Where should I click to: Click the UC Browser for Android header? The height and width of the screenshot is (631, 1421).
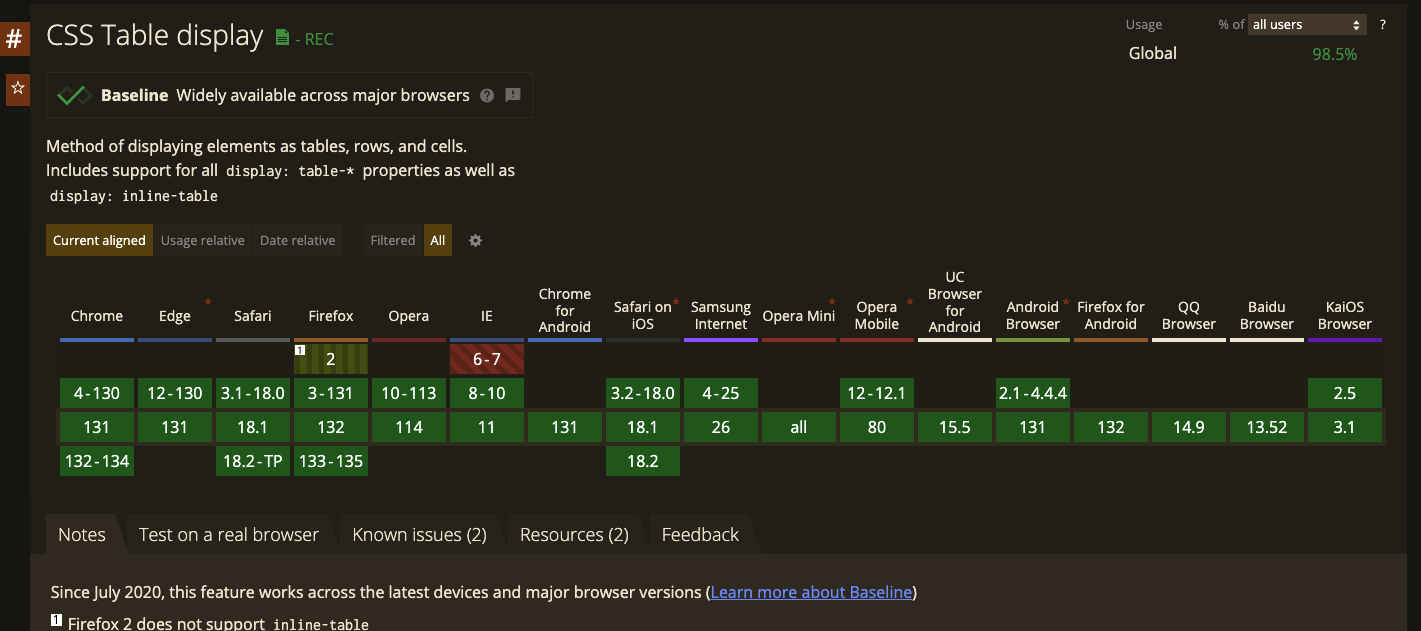tap(955, 303)
